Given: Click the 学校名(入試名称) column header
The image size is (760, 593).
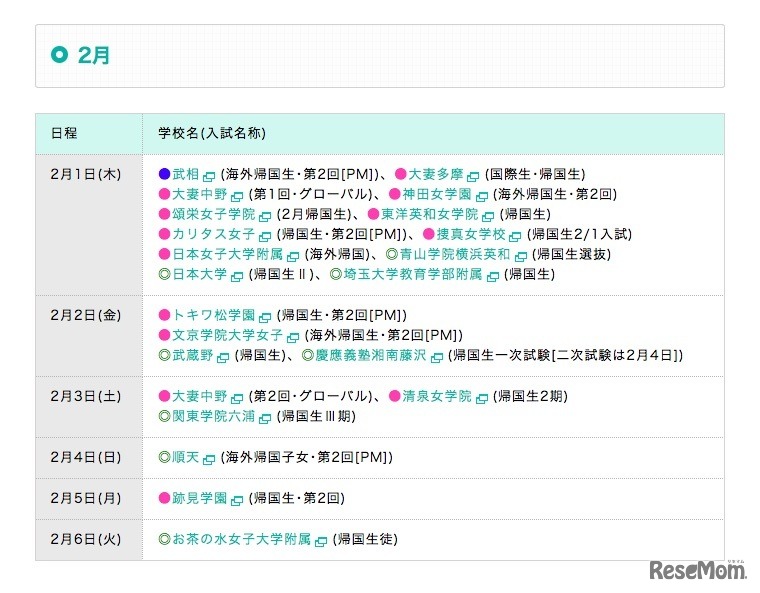Looking at the screenshot, I should click(x=433, y=134).
